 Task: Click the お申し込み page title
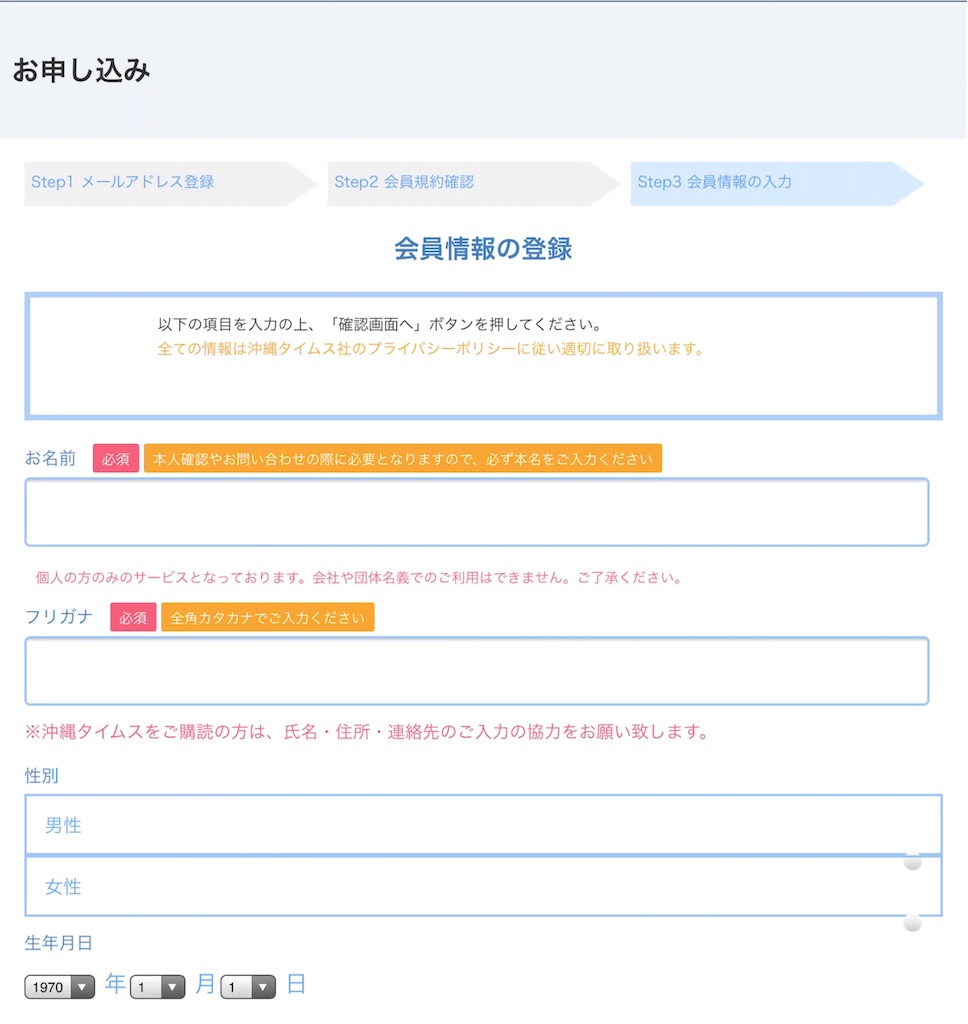[x=82, y=71]
